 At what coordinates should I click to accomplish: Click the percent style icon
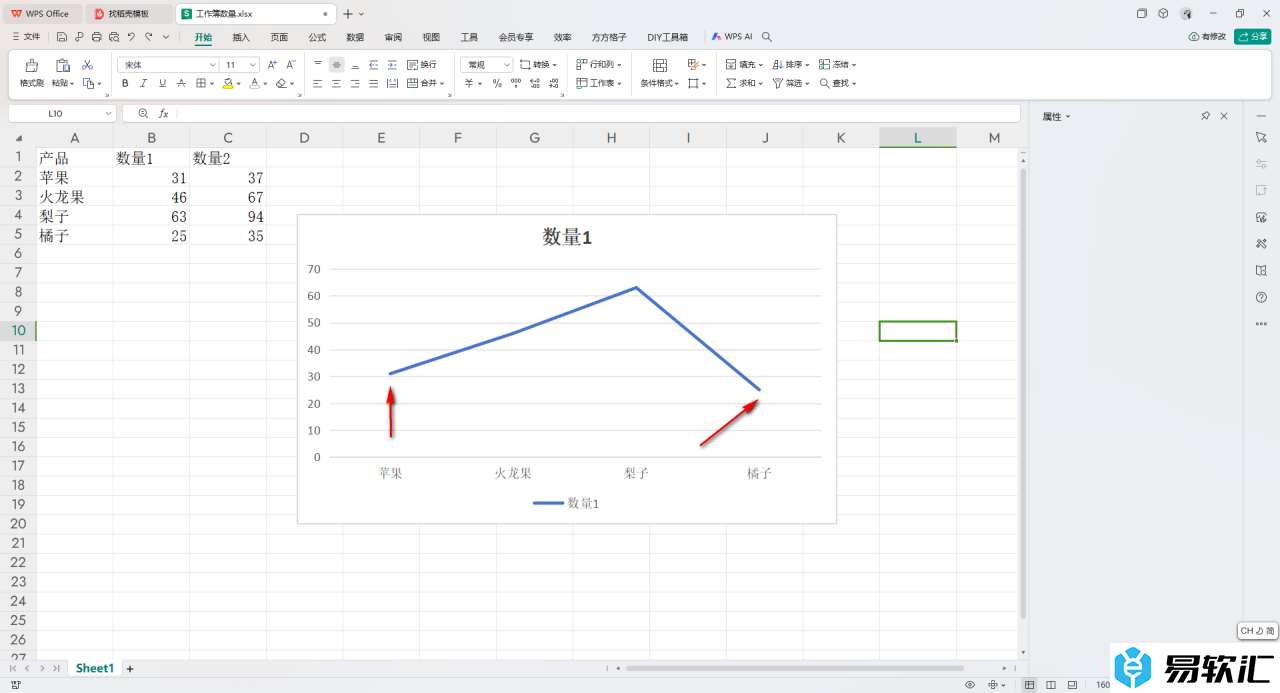coord(497,84)
